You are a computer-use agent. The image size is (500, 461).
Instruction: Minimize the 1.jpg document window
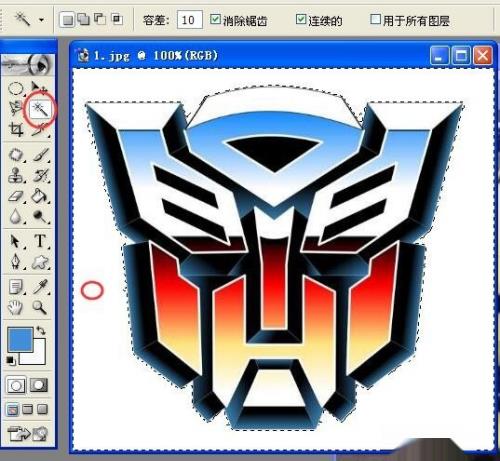point(440,55)
